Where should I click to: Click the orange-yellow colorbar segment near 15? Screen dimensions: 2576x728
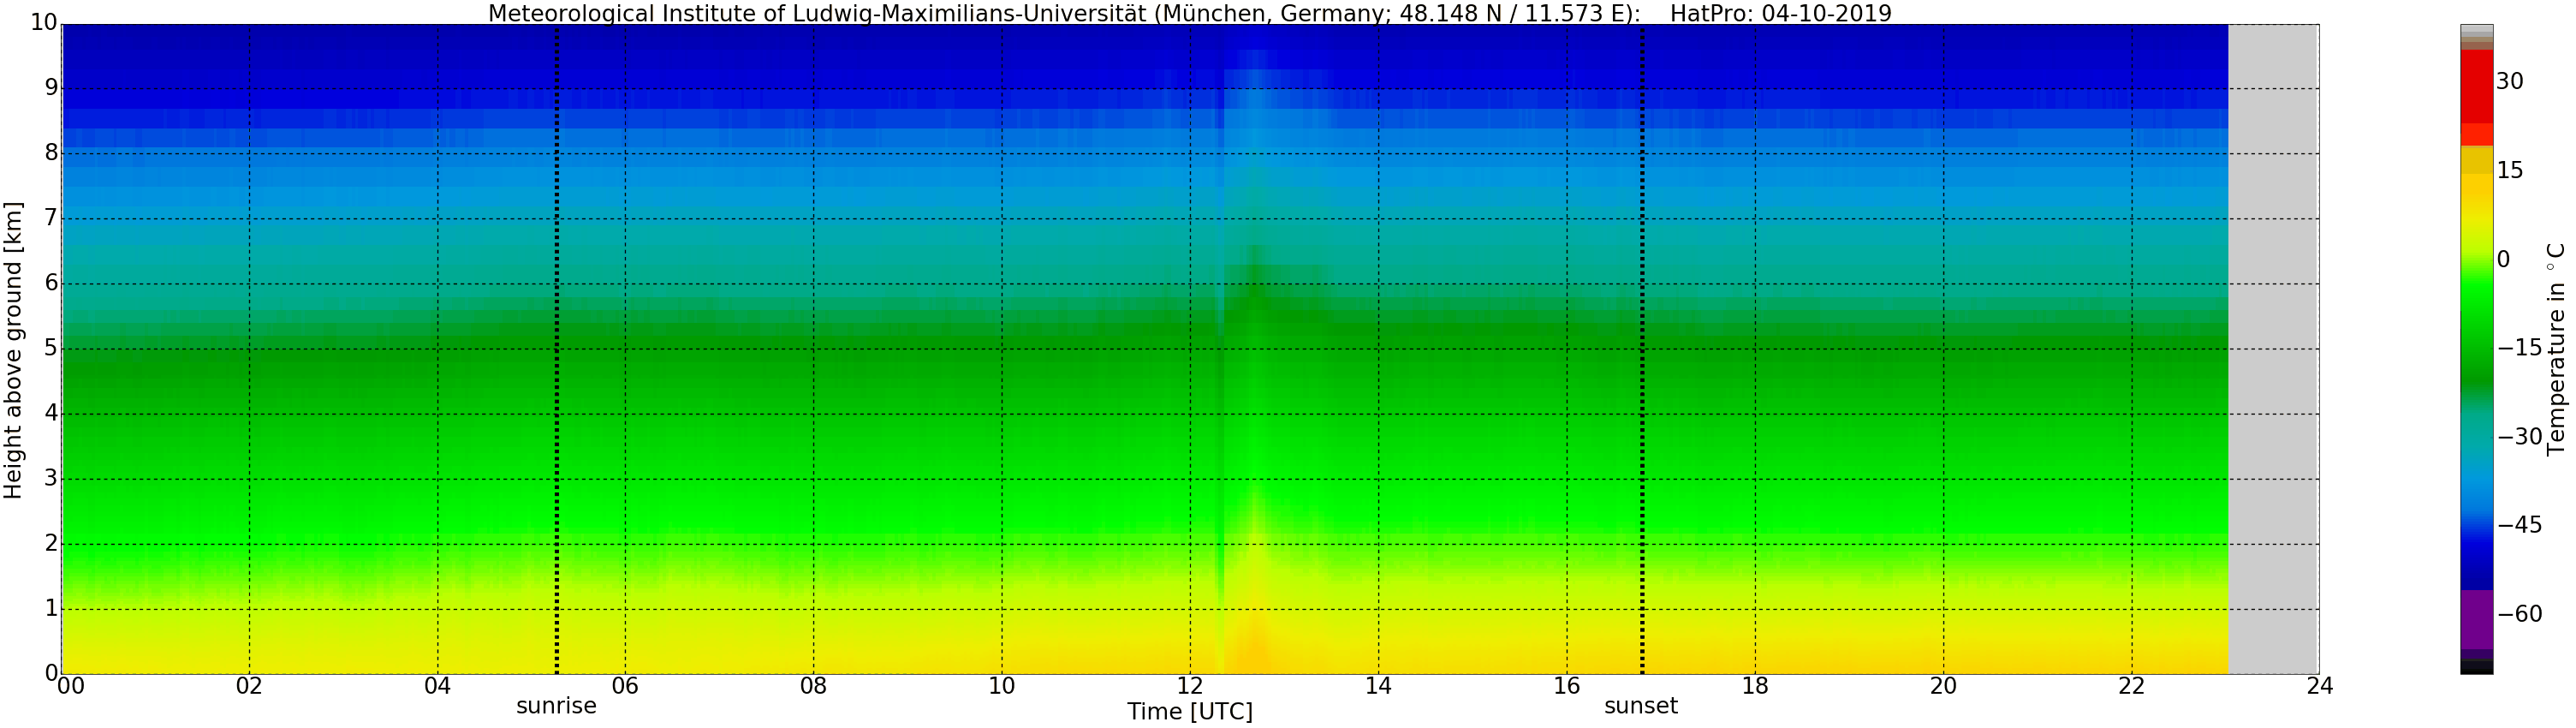[2476, 161]
